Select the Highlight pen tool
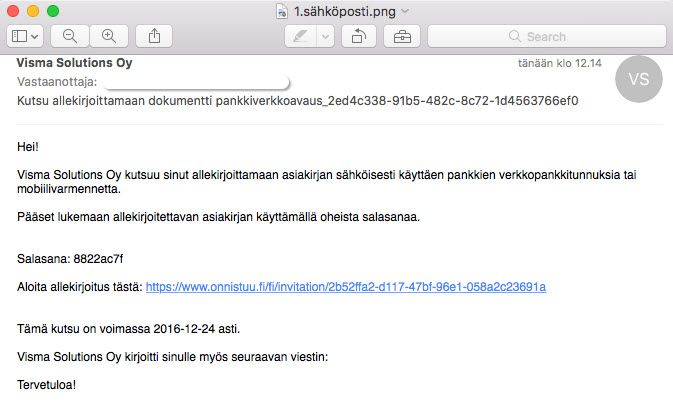The height and width of the screenshot is (405, 673). (300, 36)
